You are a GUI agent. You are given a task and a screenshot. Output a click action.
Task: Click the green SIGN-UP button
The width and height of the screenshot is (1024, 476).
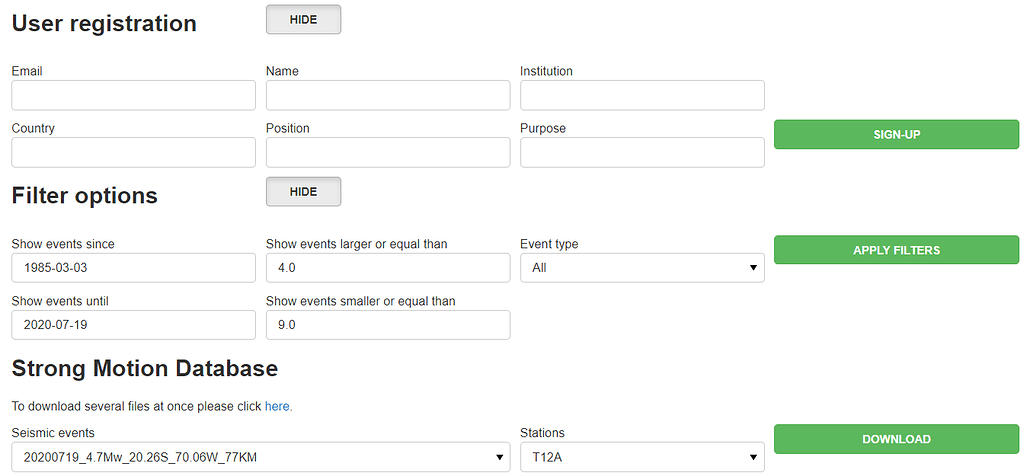[x=897, y=135]
